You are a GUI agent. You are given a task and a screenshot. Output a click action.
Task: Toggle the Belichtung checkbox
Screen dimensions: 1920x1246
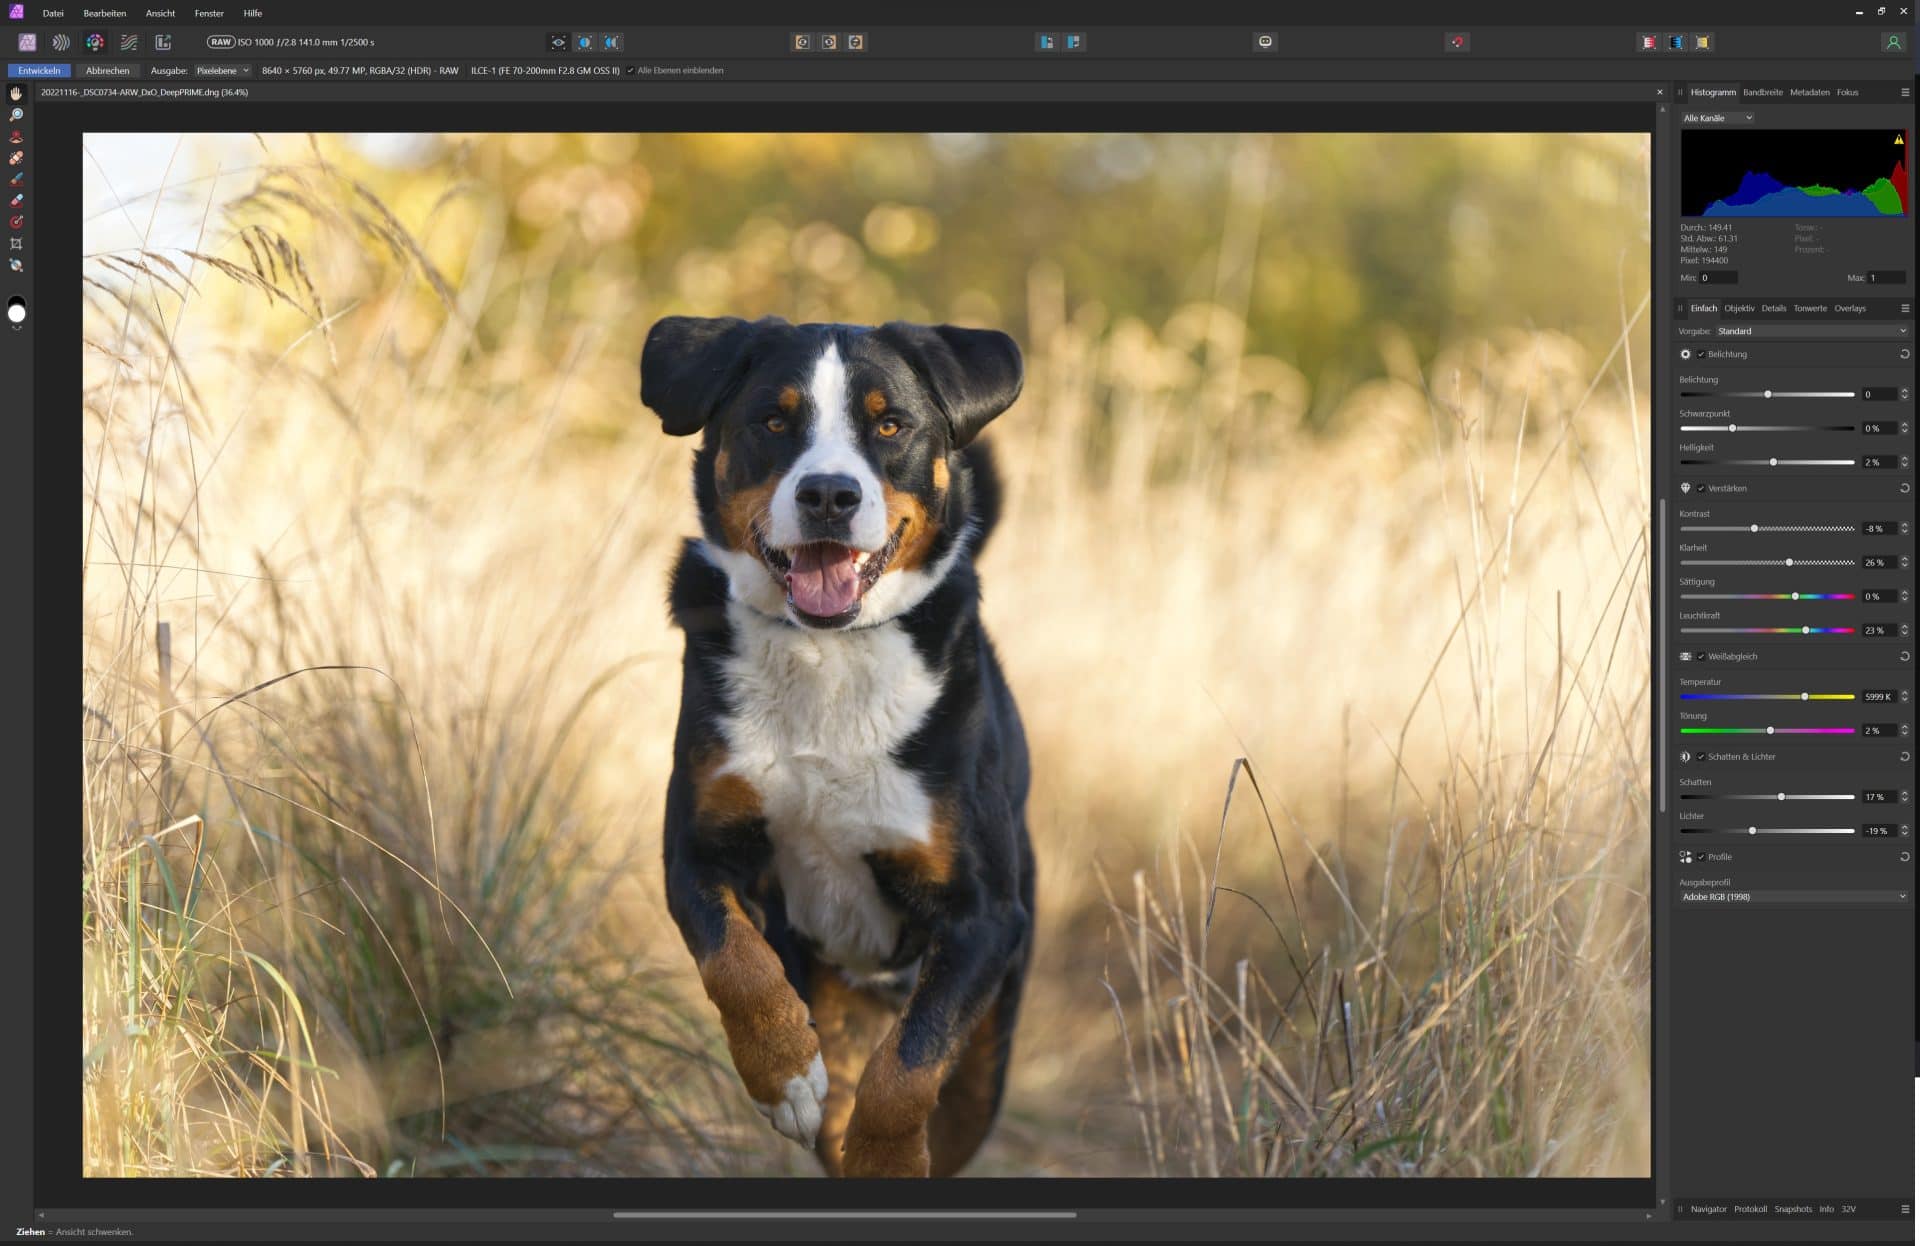pyautogui.click(x=1701, y=354)
